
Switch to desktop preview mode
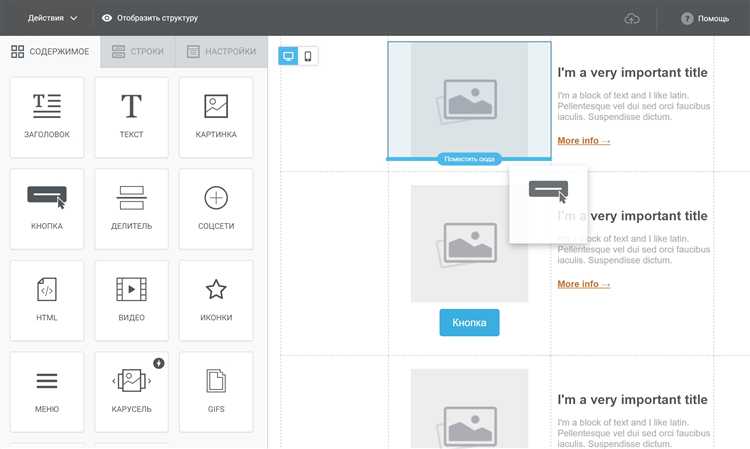[x=288, y=56]
